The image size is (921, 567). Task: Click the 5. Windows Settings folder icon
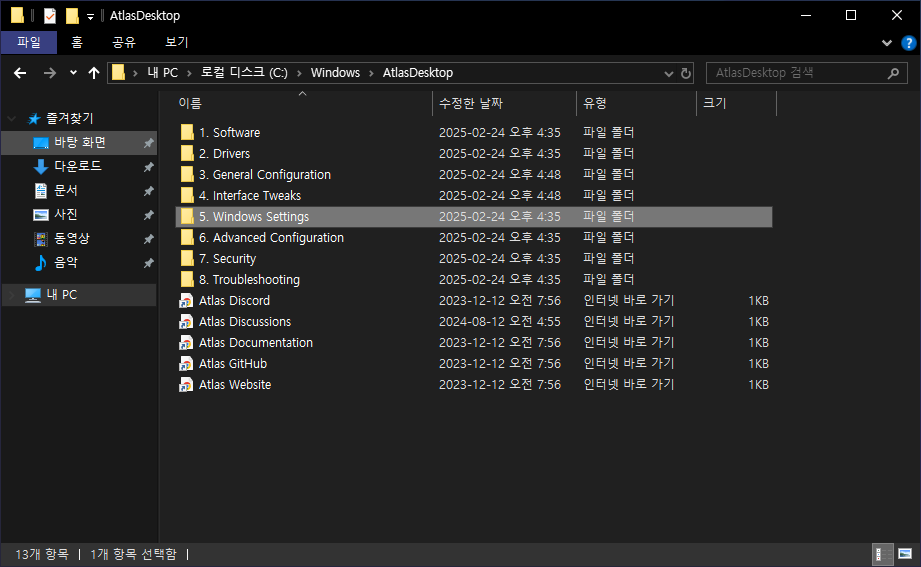click(x=187, y=216)
